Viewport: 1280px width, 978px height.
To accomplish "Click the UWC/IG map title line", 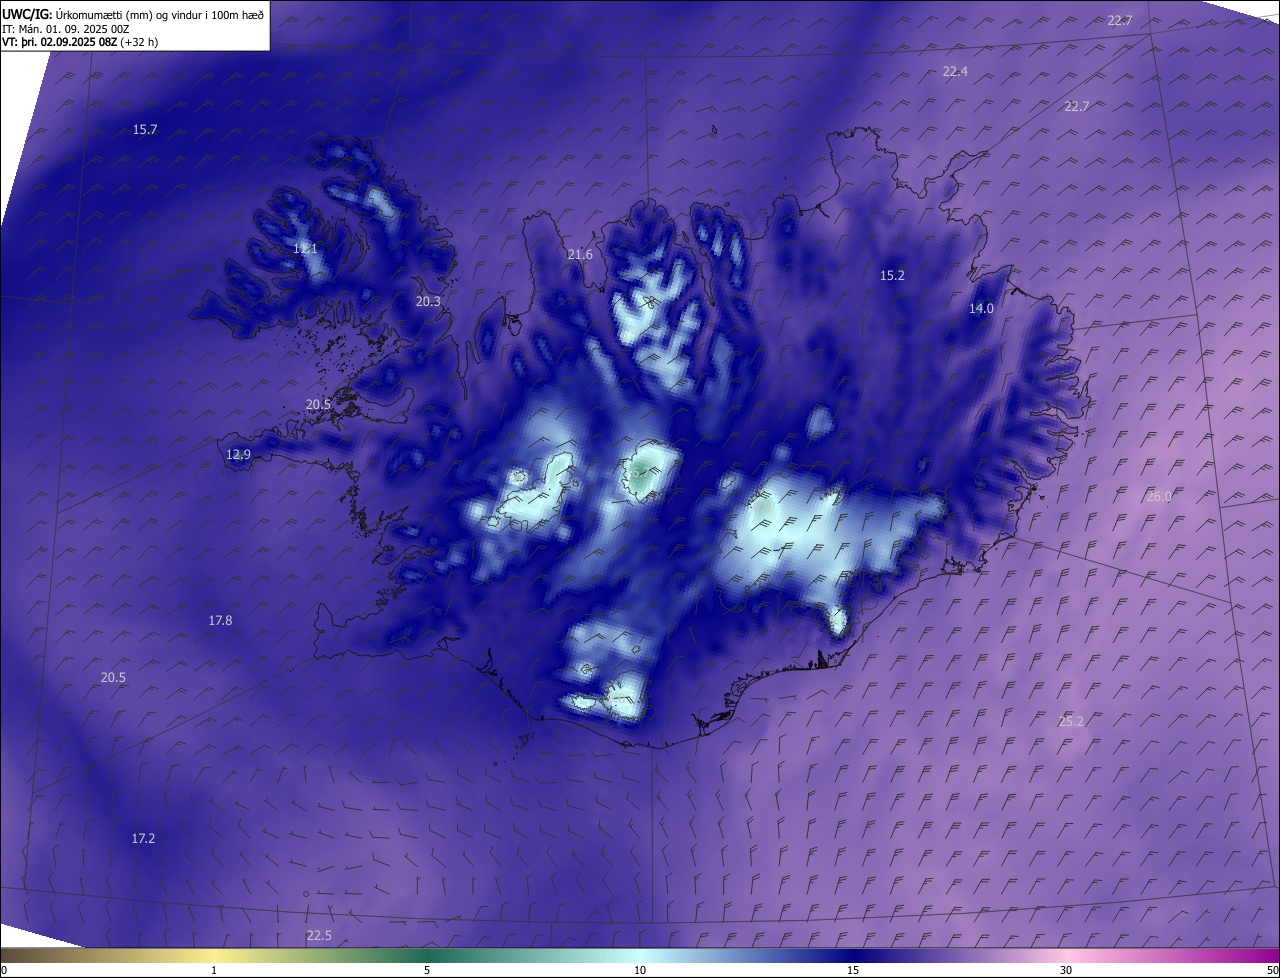I will (x=133, y=15).
